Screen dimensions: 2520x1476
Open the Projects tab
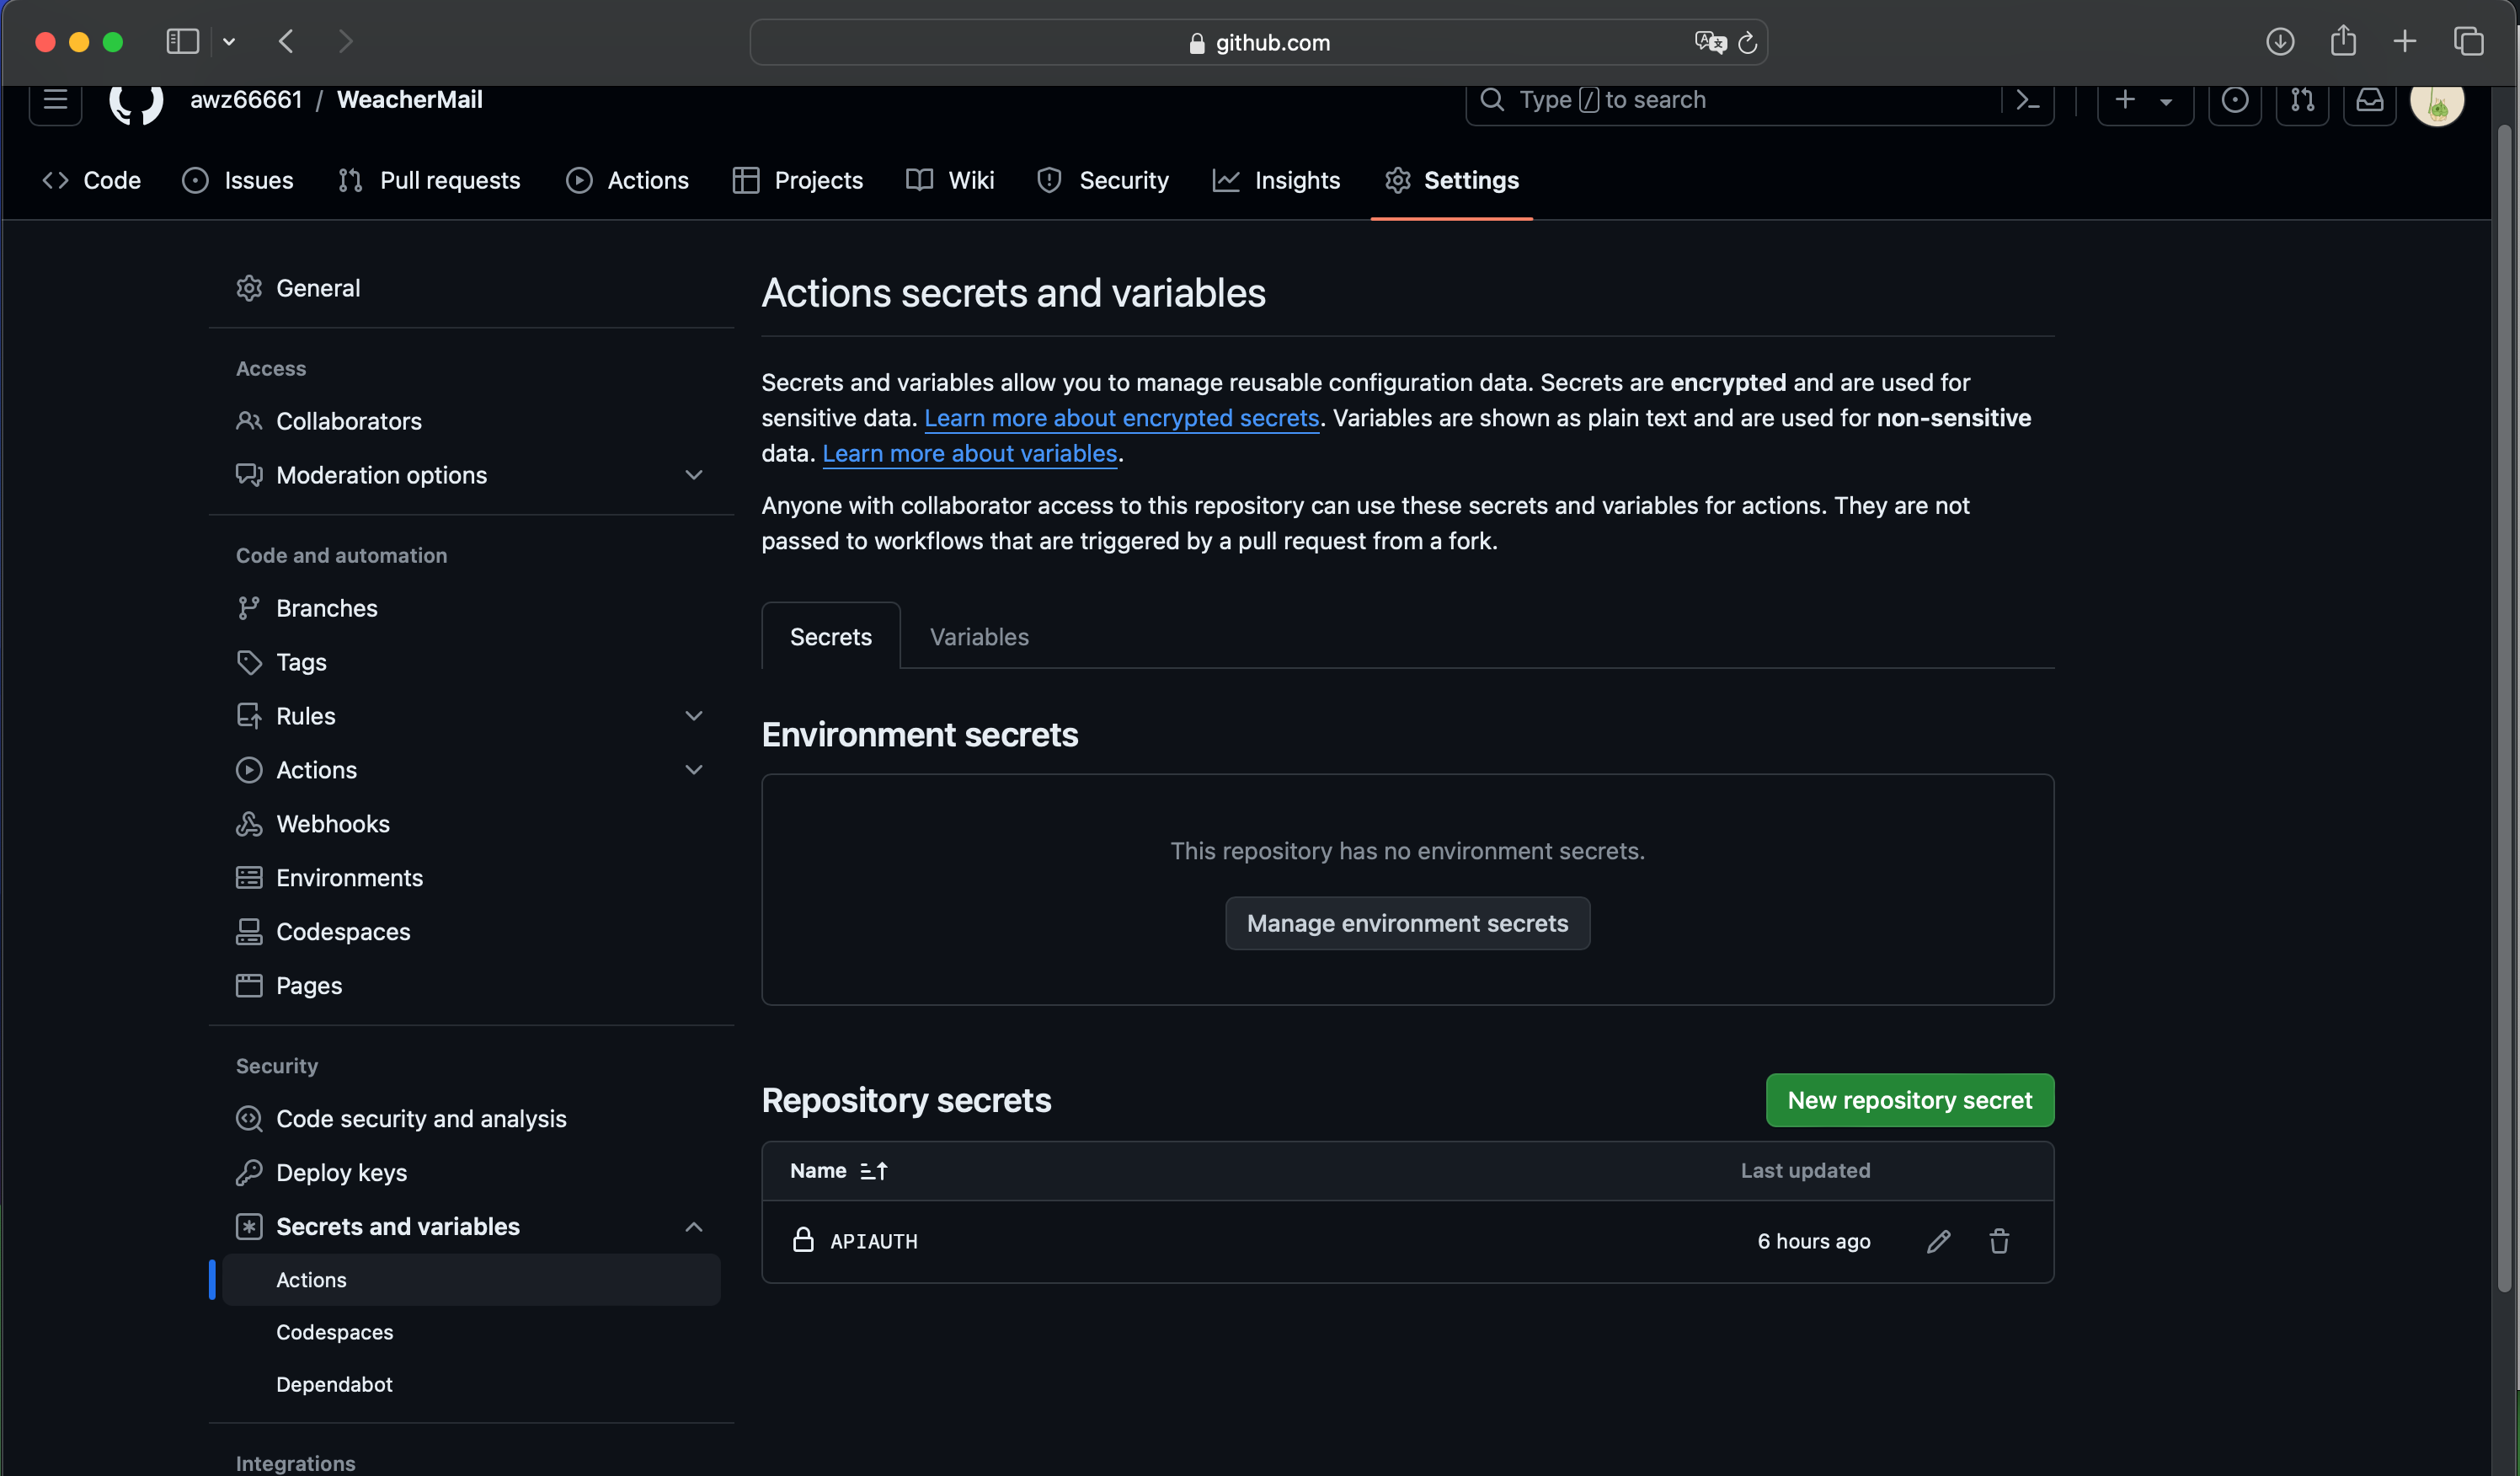pos(798,180)
